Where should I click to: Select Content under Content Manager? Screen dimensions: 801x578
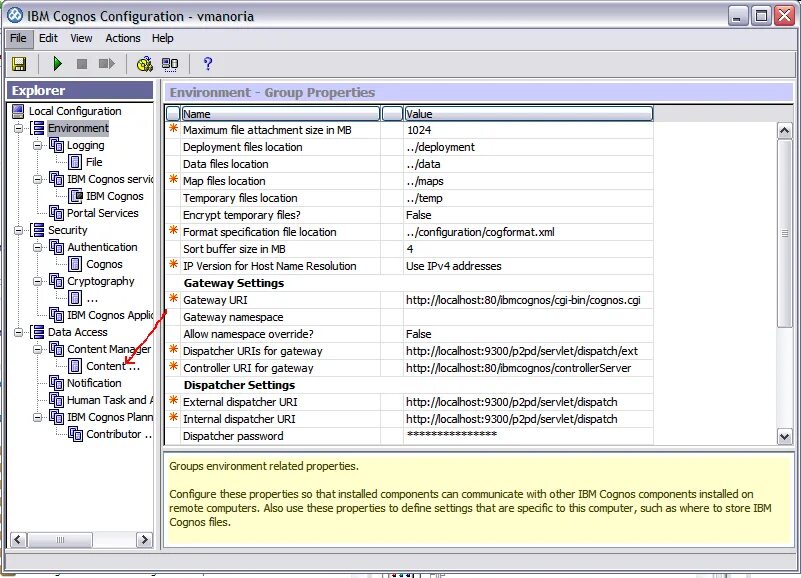pyautogui.click(x=112, y=366)
